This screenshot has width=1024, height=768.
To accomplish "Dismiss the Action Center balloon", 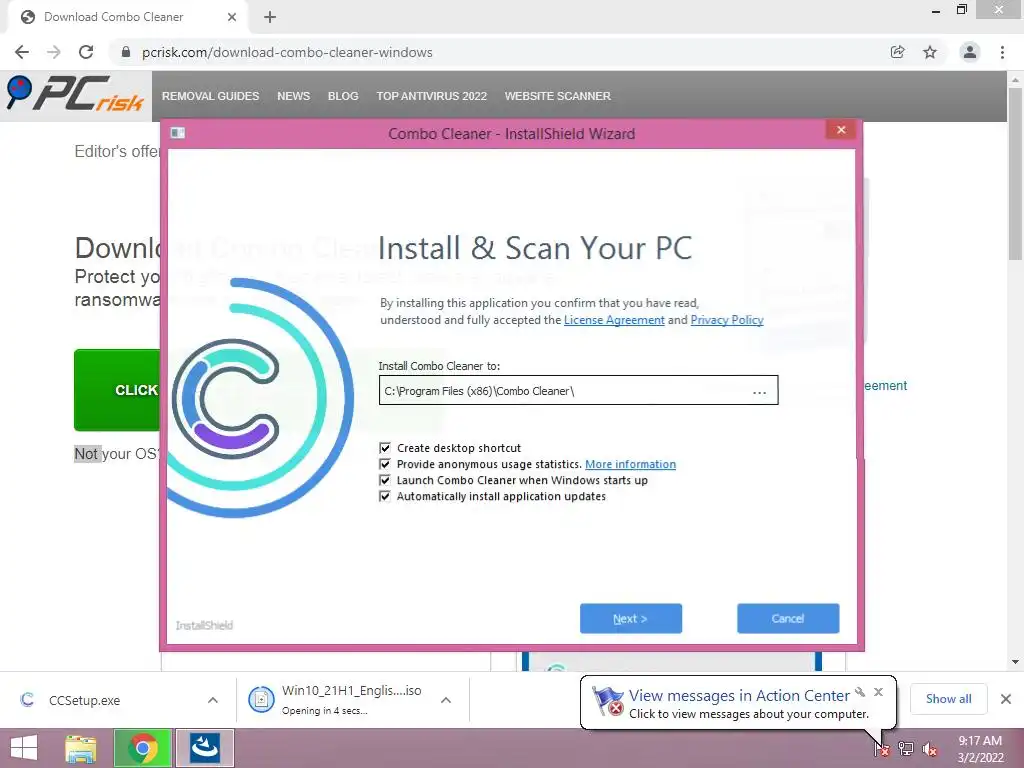I will (878, 692).
